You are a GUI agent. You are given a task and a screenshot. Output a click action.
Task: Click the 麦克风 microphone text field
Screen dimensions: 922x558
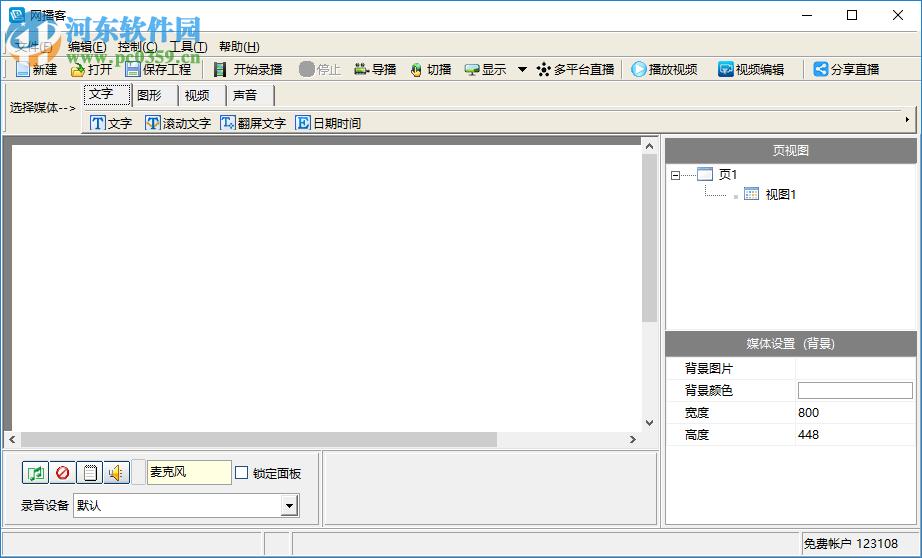coord(189,472)
